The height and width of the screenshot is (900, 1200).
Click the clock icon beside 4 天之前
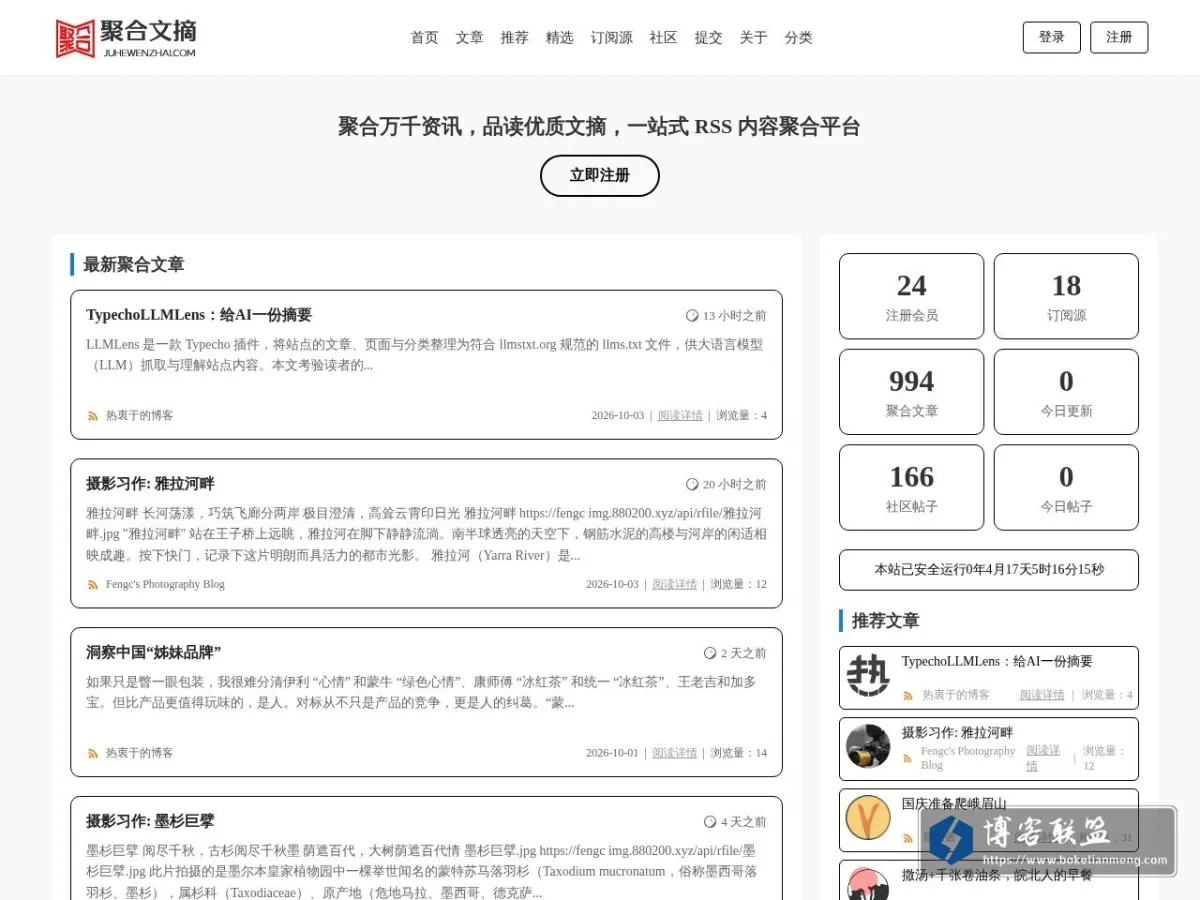(710, 822)
